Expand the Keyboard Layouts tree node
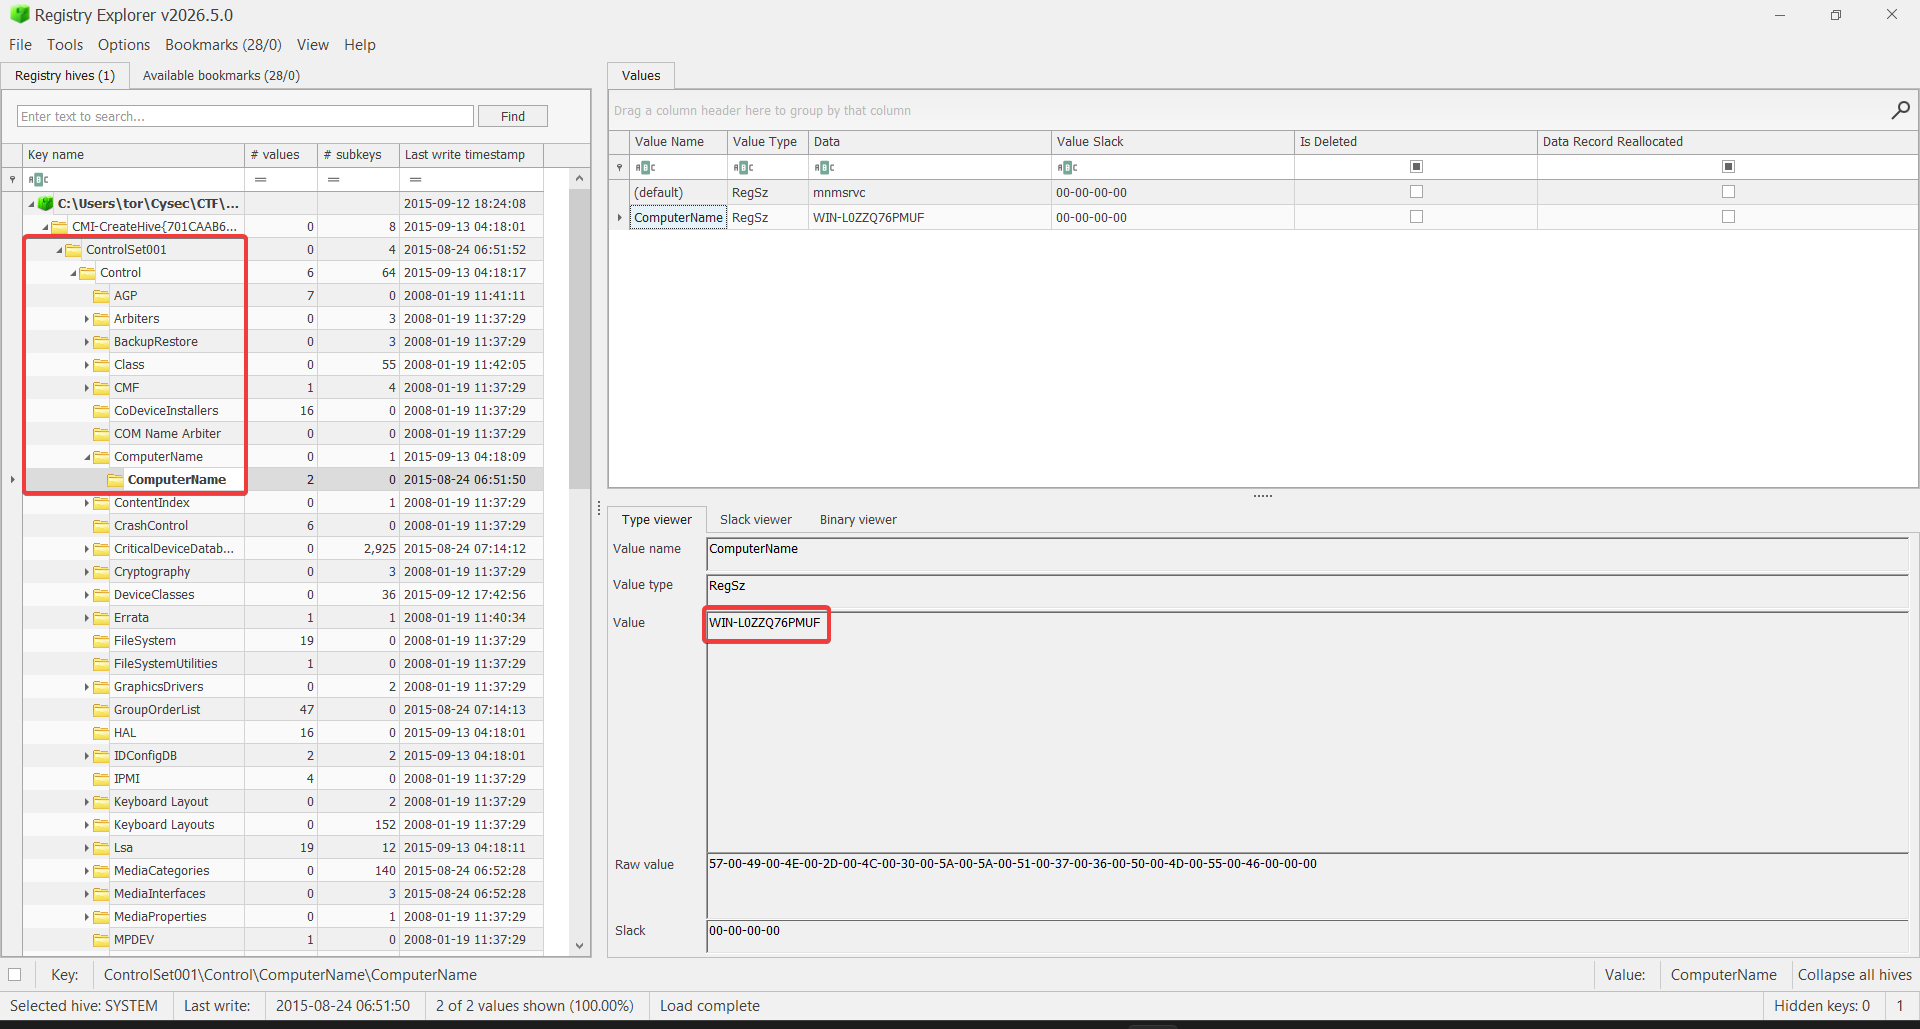The height and width of the screenshot is (1029, 1920). tap(87, 825)
